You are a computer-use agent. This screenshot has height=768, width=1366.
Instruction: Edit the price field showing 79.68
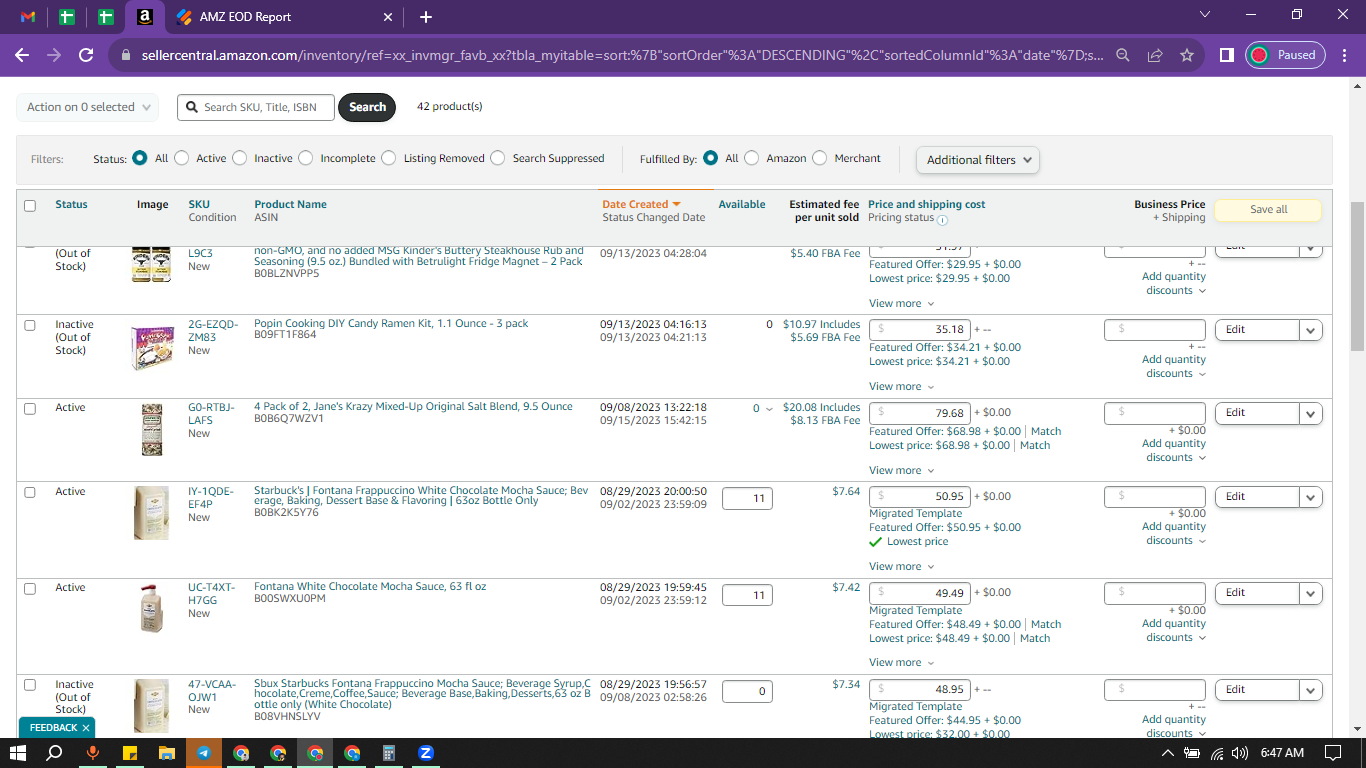[x=919, y=412]
